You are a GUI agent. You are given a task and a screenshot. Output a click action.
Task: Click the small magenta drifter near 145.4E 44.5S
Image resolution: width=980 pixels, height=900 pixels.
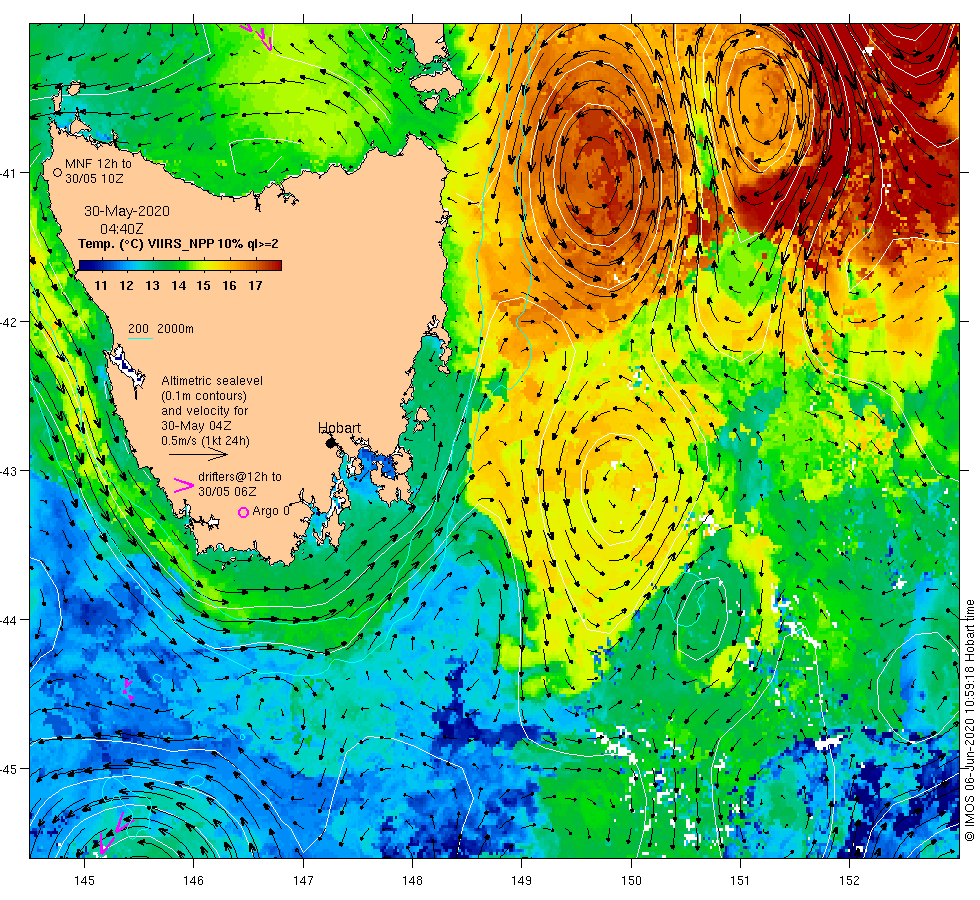click(128, 689)
